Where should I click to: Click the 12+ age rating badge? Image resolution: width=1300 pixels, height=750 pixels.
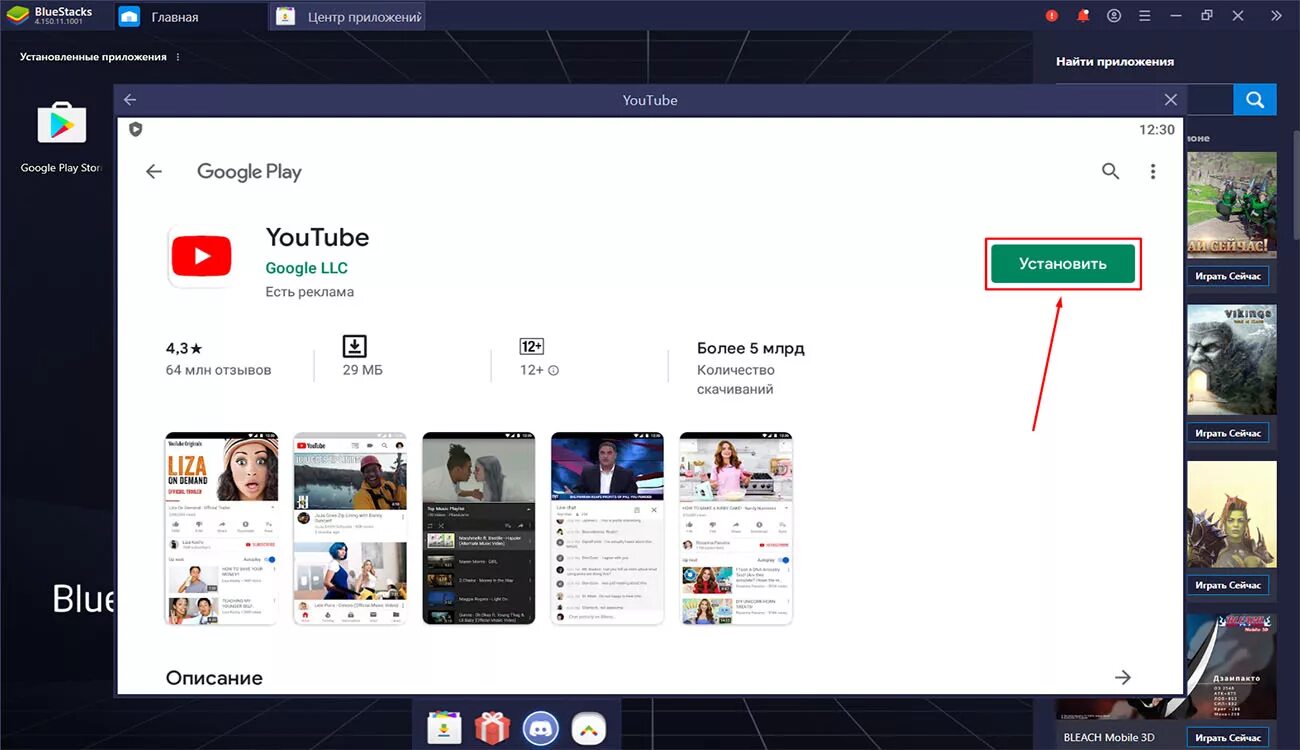(532, 346)
